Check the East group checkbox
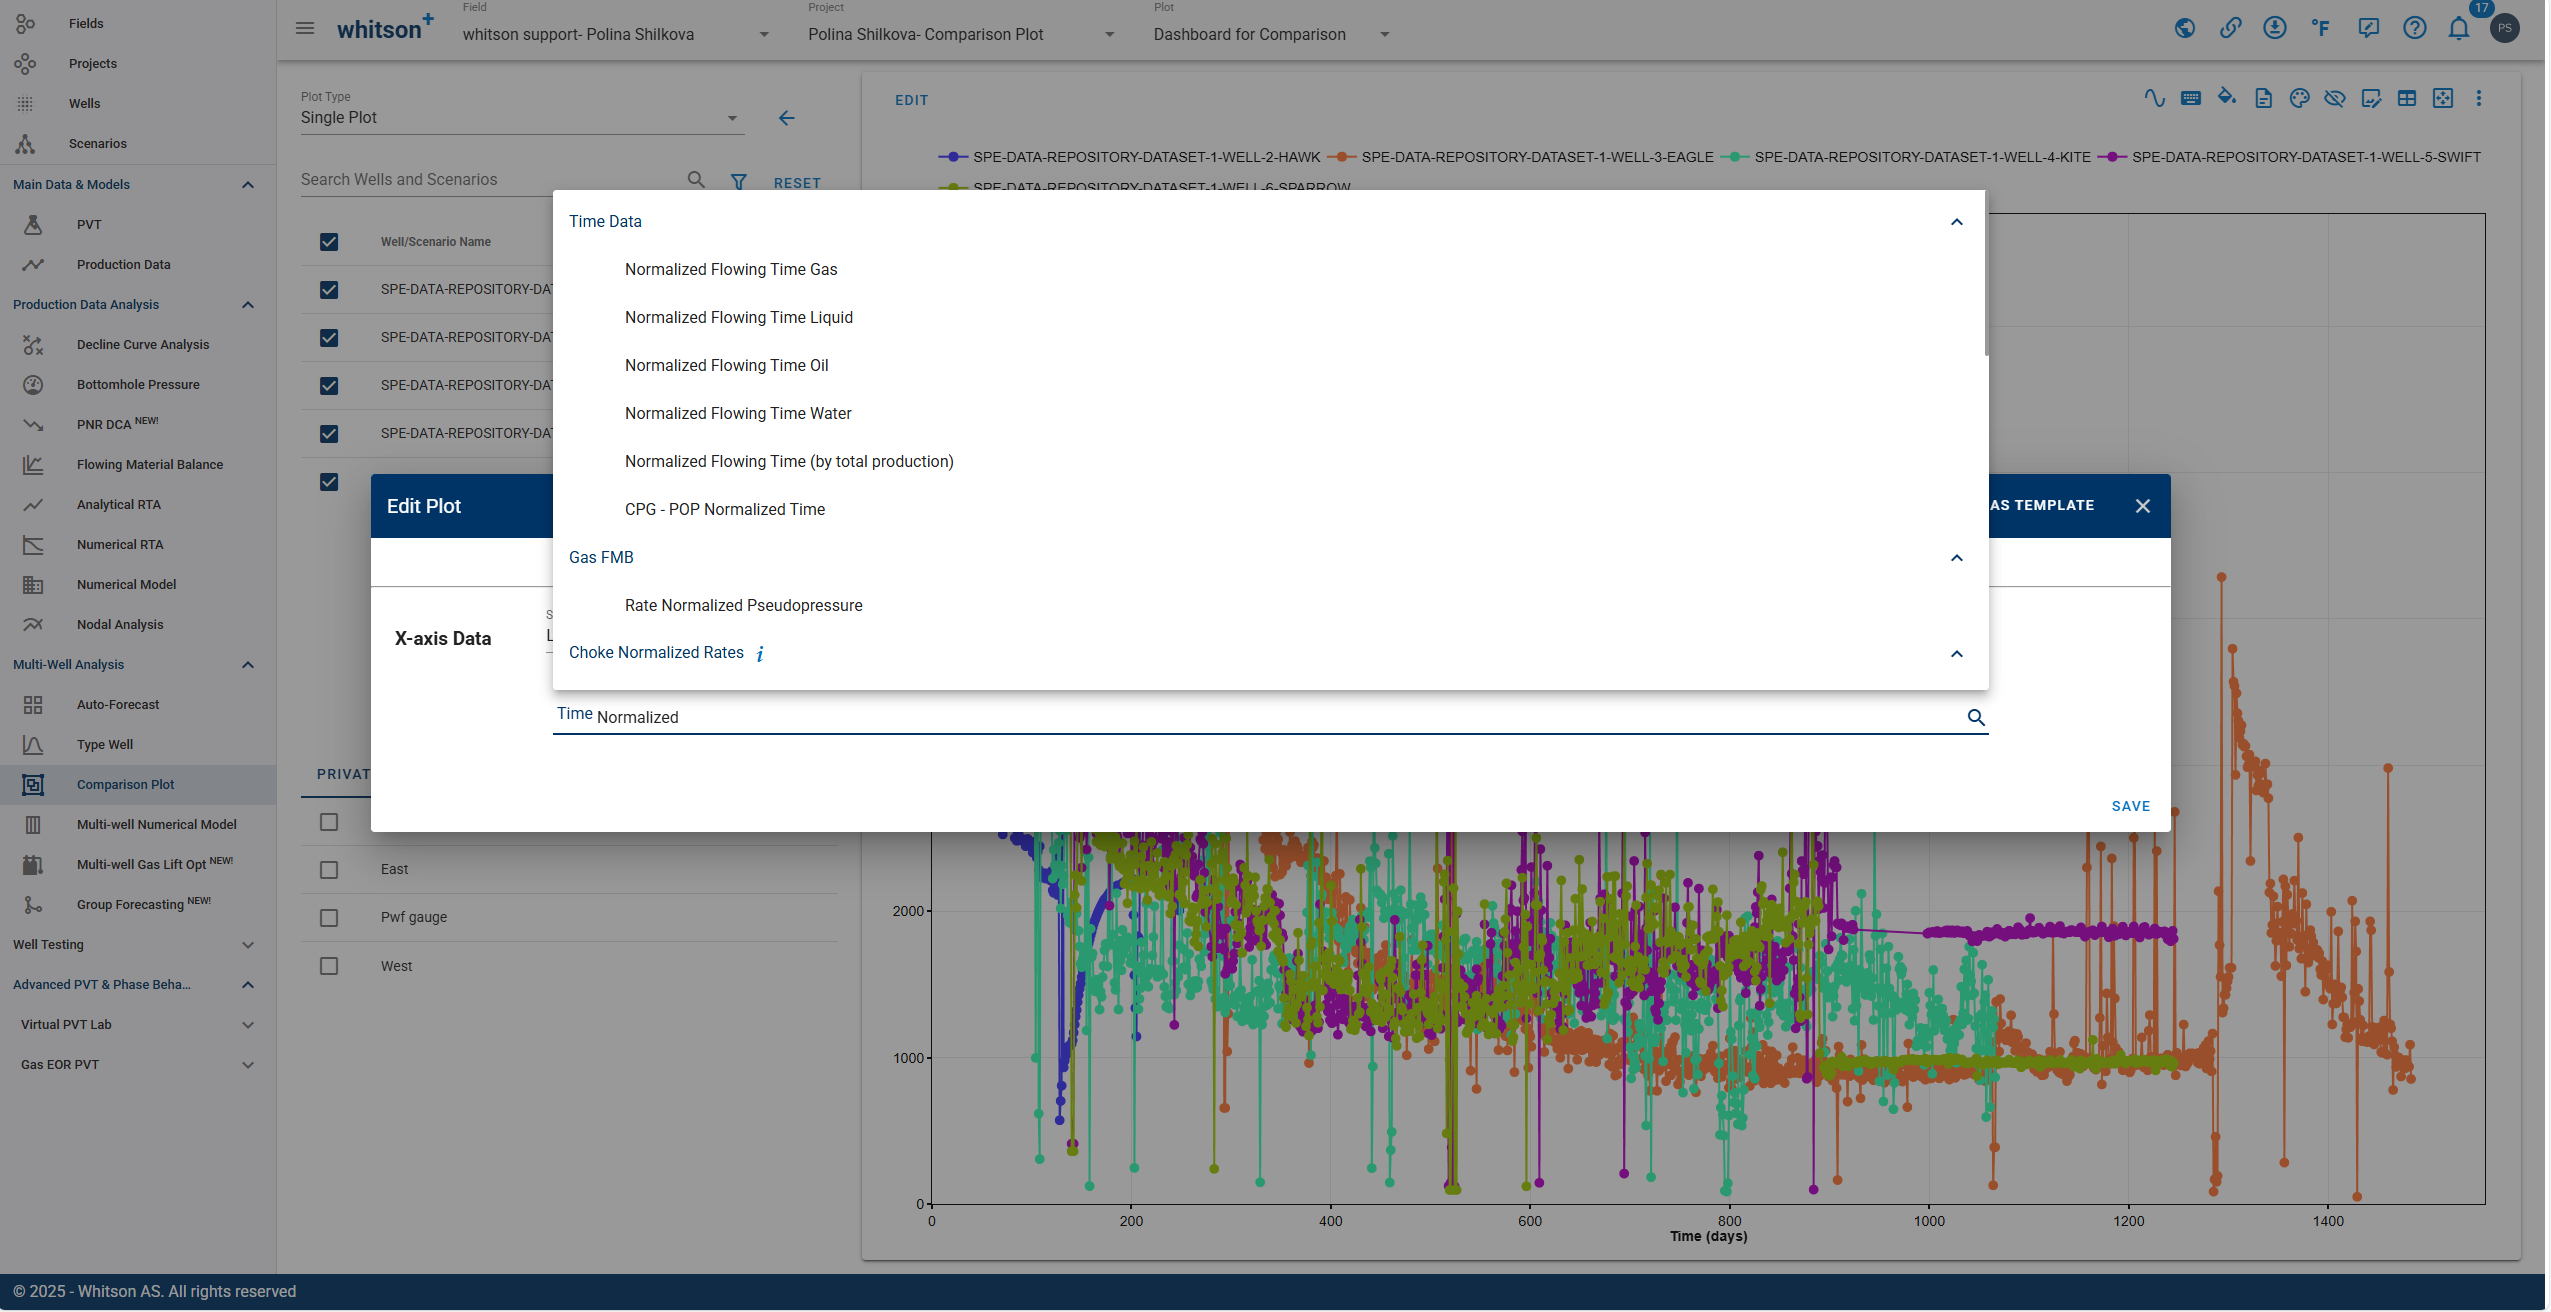 (x=329, y=870)
